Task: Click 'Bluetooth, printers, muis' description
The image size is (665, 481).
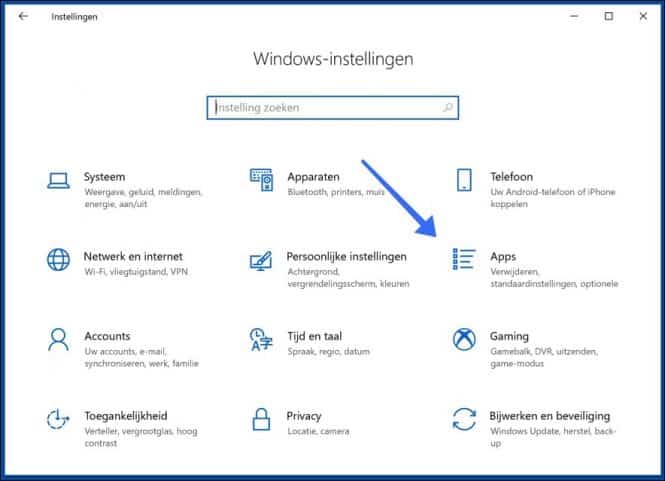Action: (x=335, y=192)
